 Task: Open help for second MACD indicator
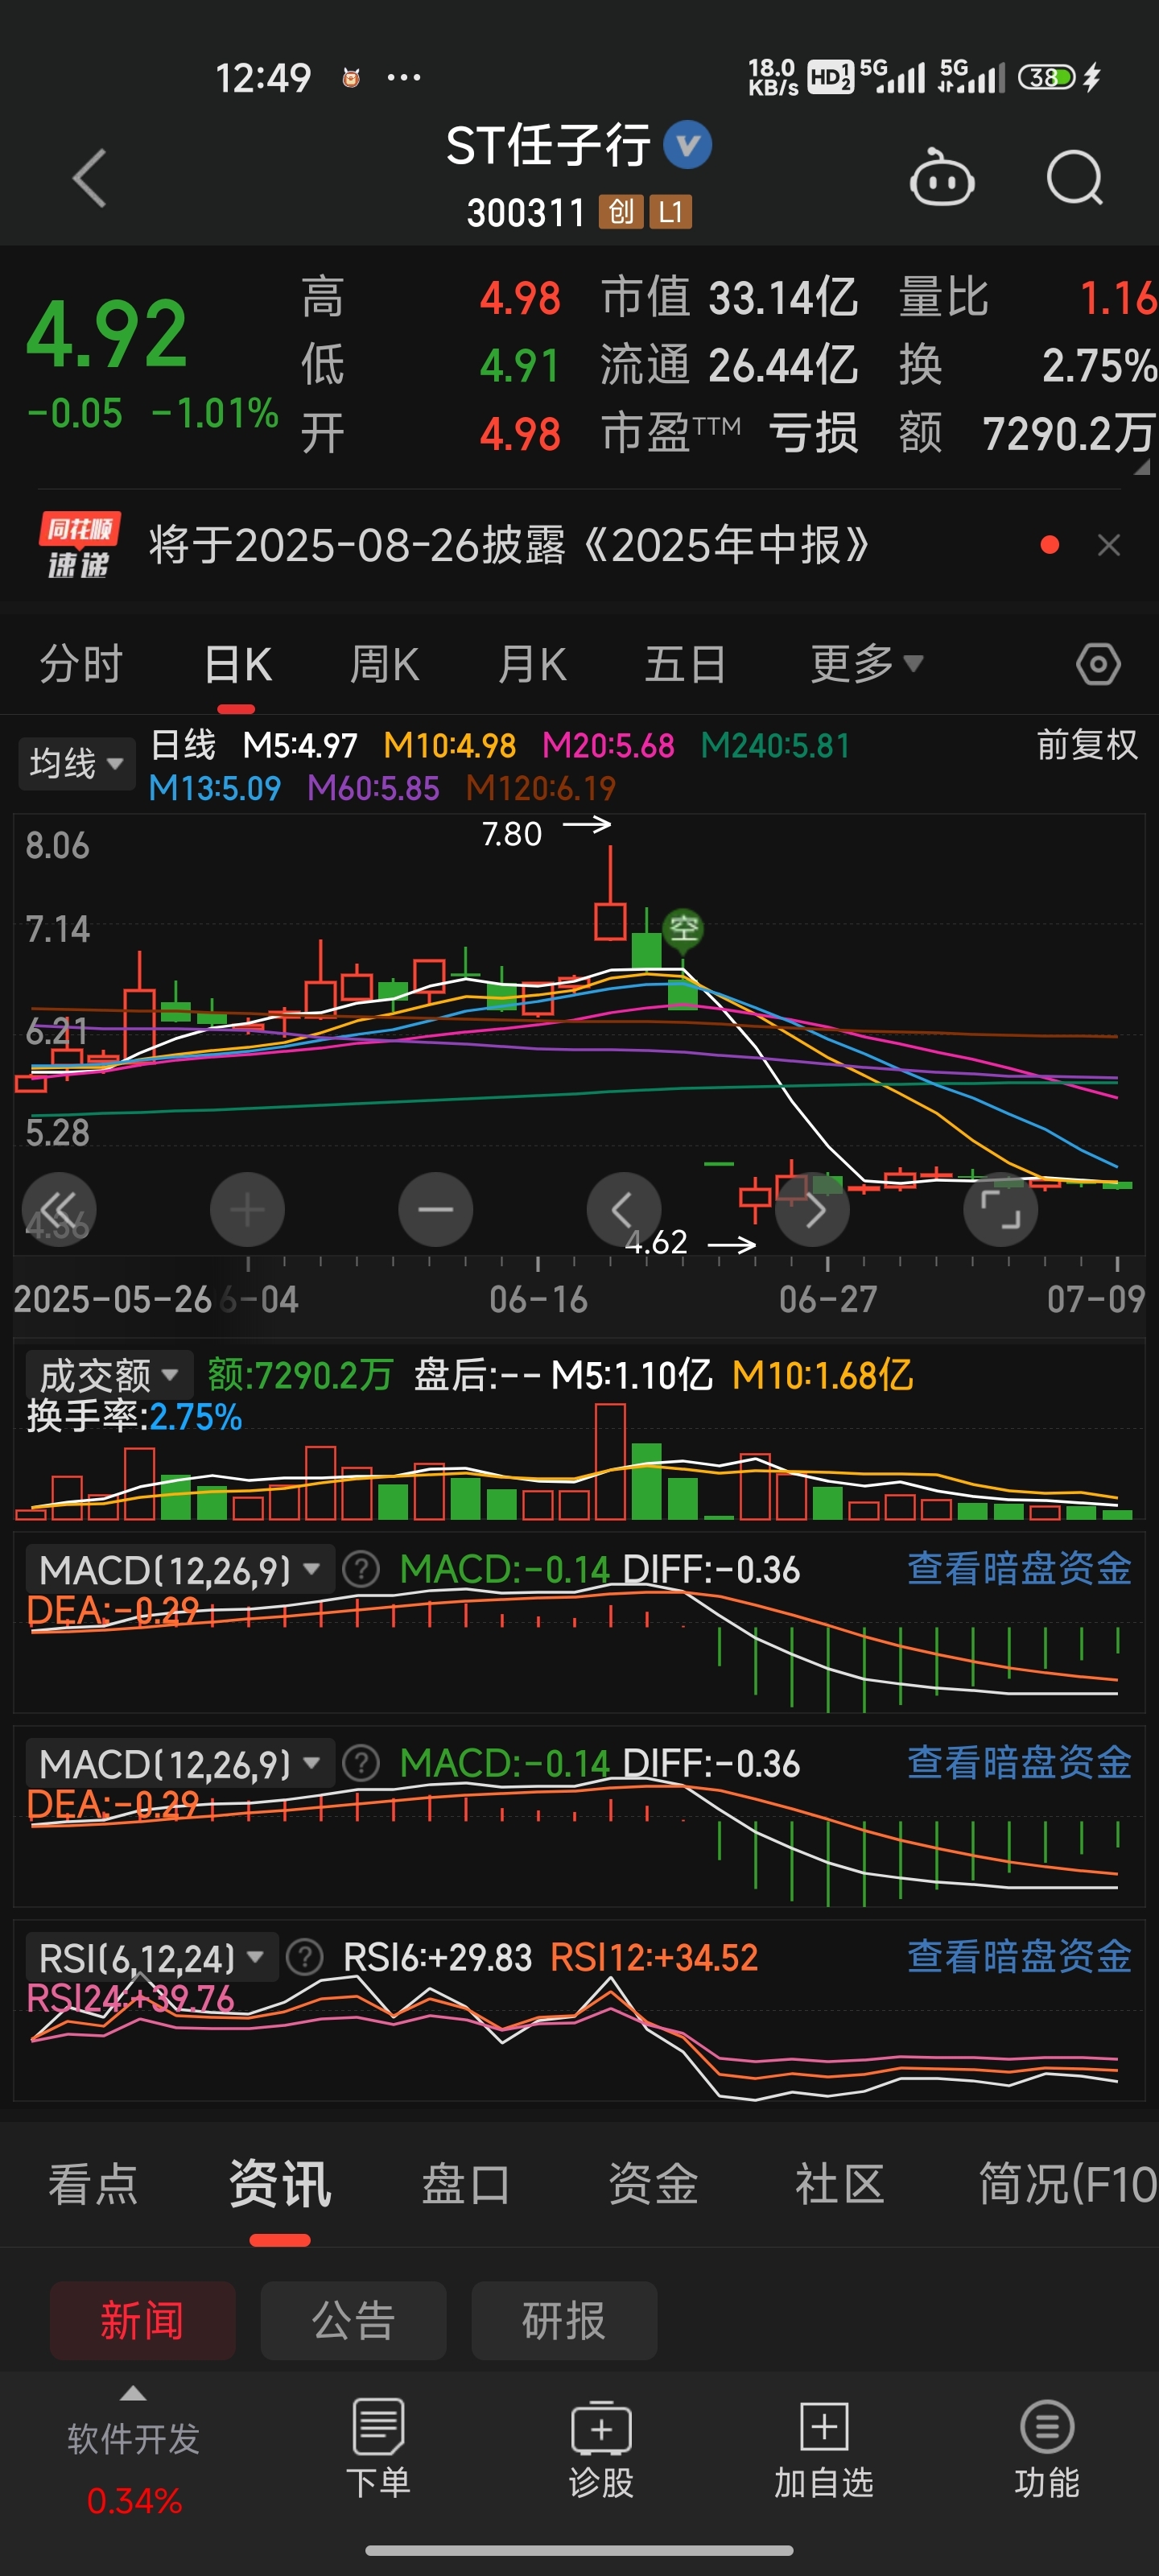[x=360, y=1763]
